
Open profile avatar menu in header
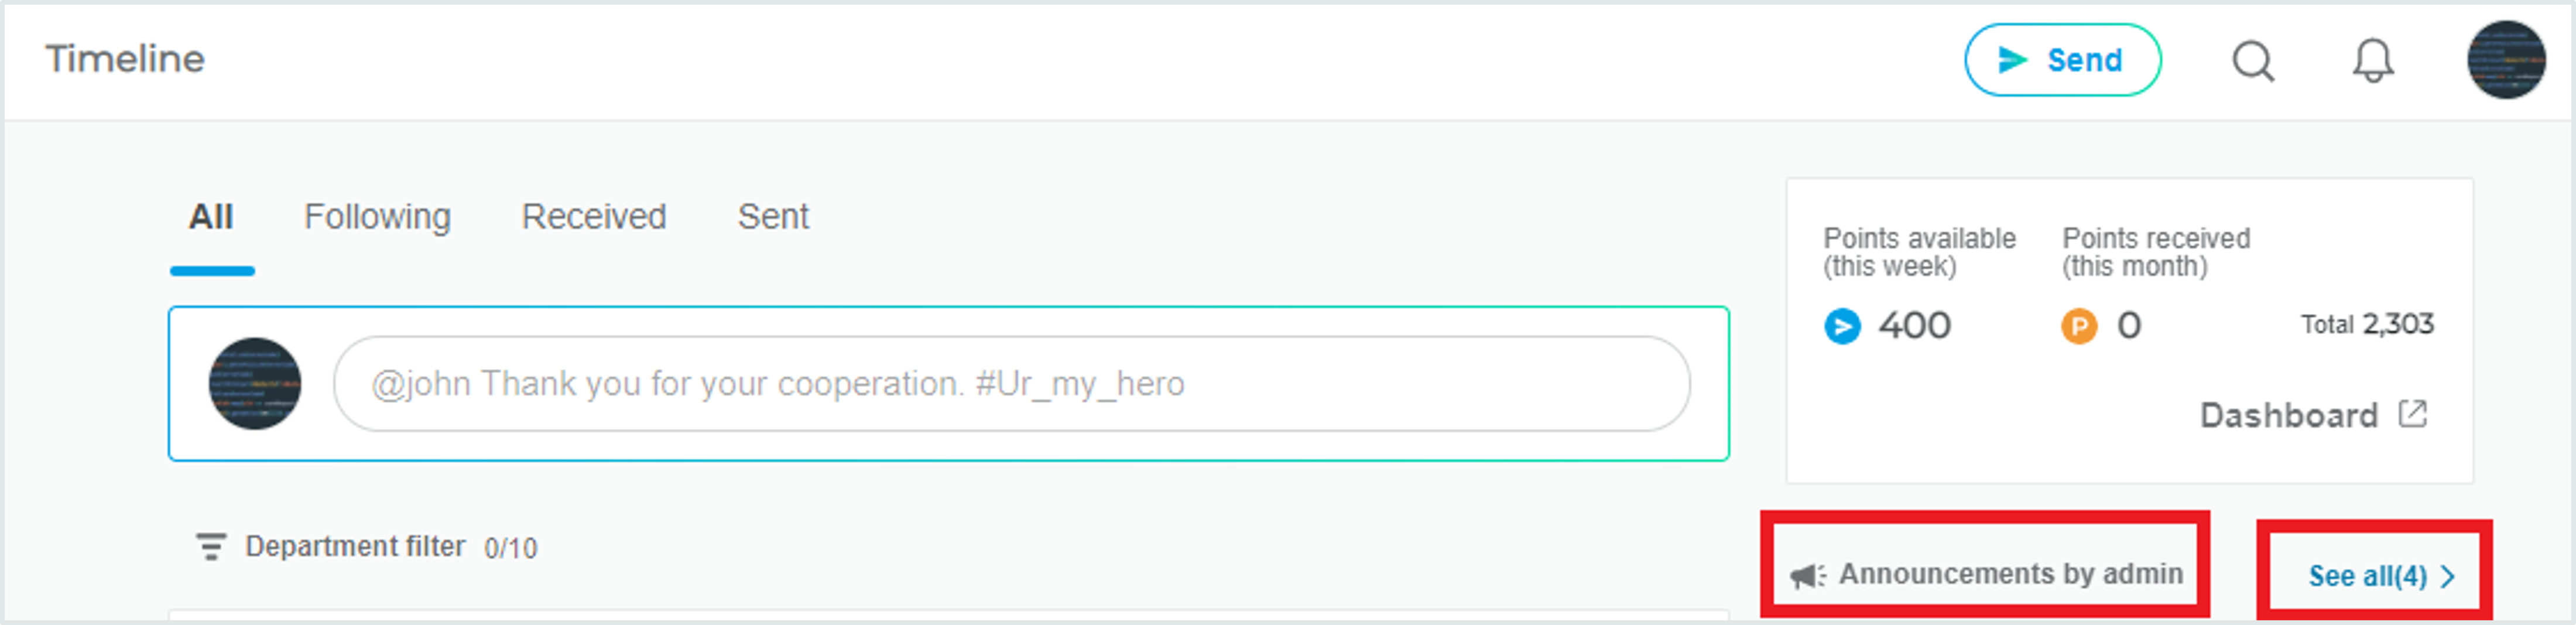pyautogui.click(x=2506, y=60)
